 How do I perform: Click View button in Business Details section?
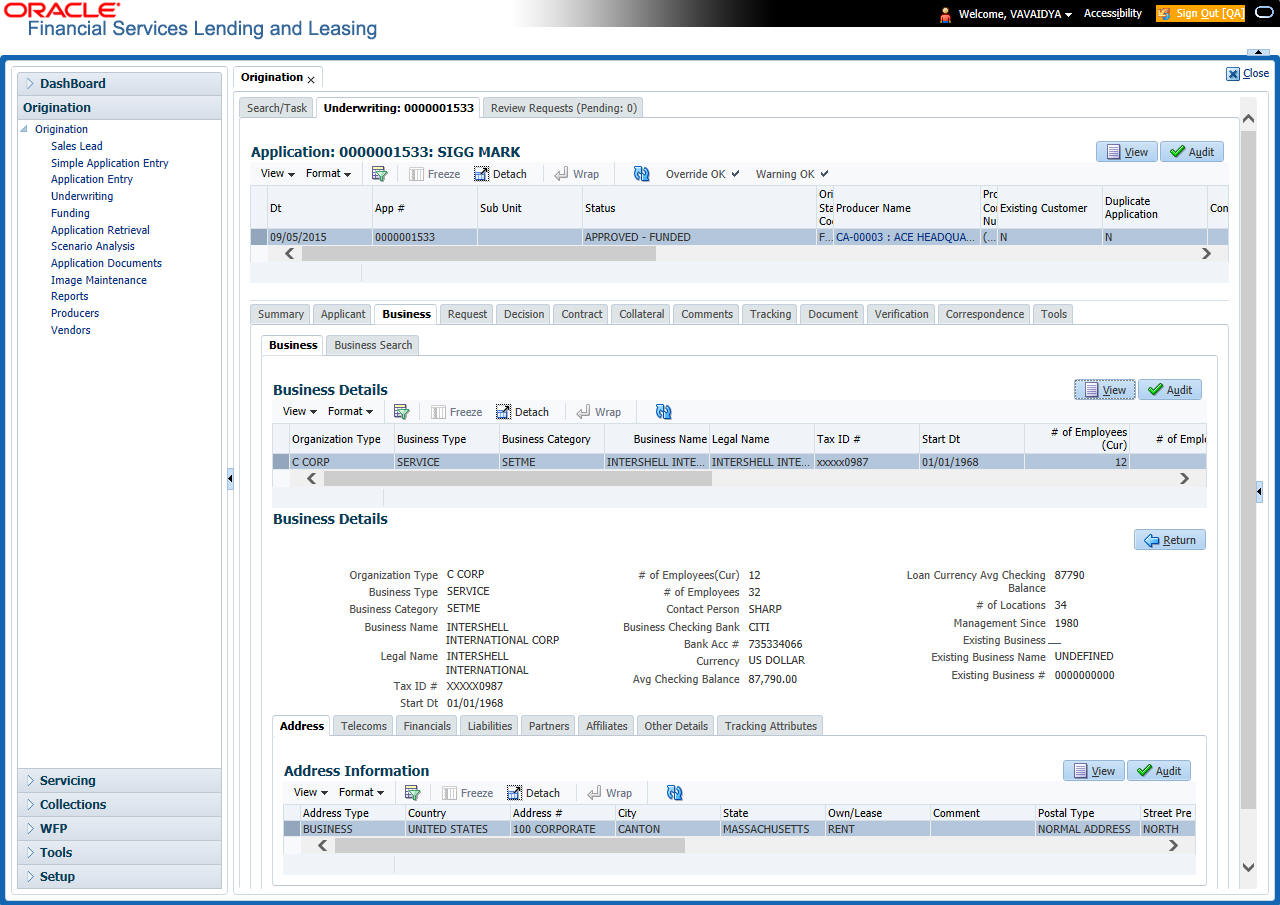tap(1105, 390)
